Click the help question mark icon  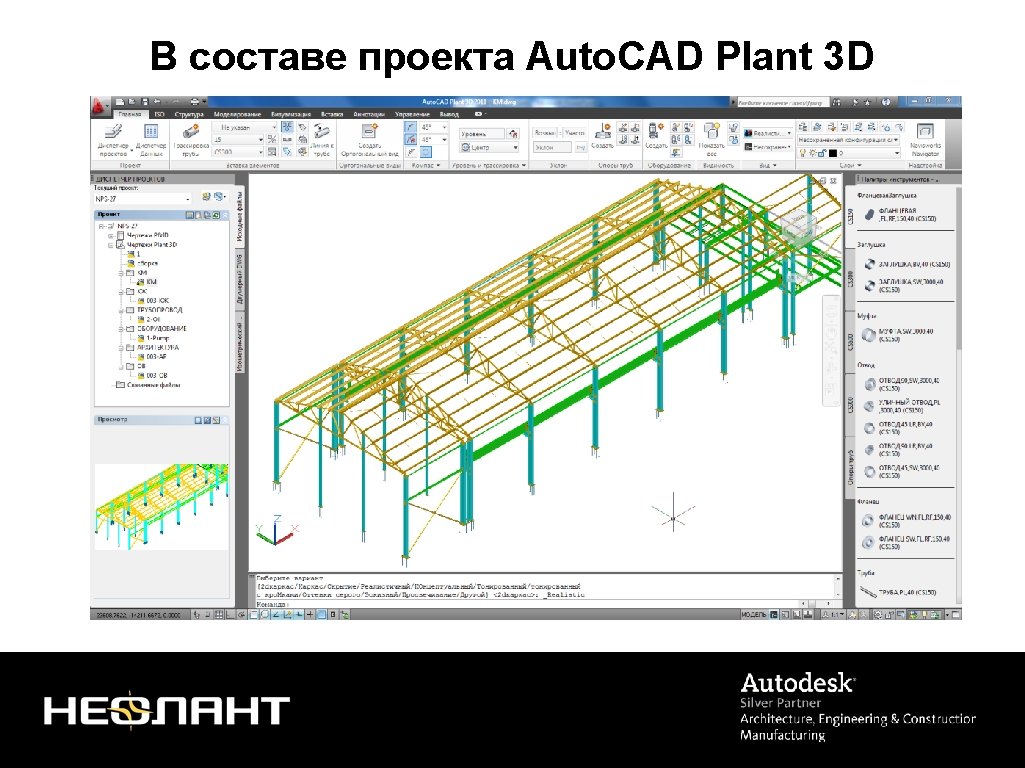click(886, 103)
